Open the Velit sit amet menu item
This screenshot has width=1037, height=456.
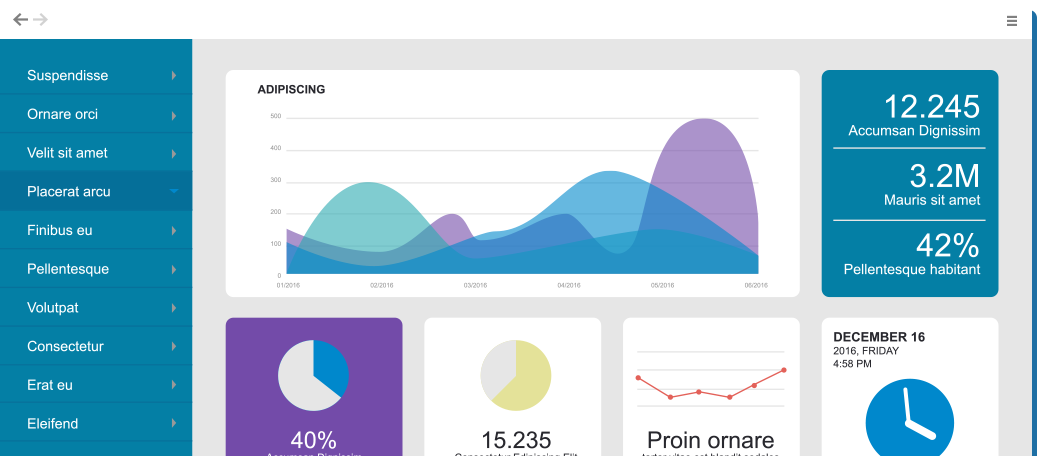[x=67, y=153]
